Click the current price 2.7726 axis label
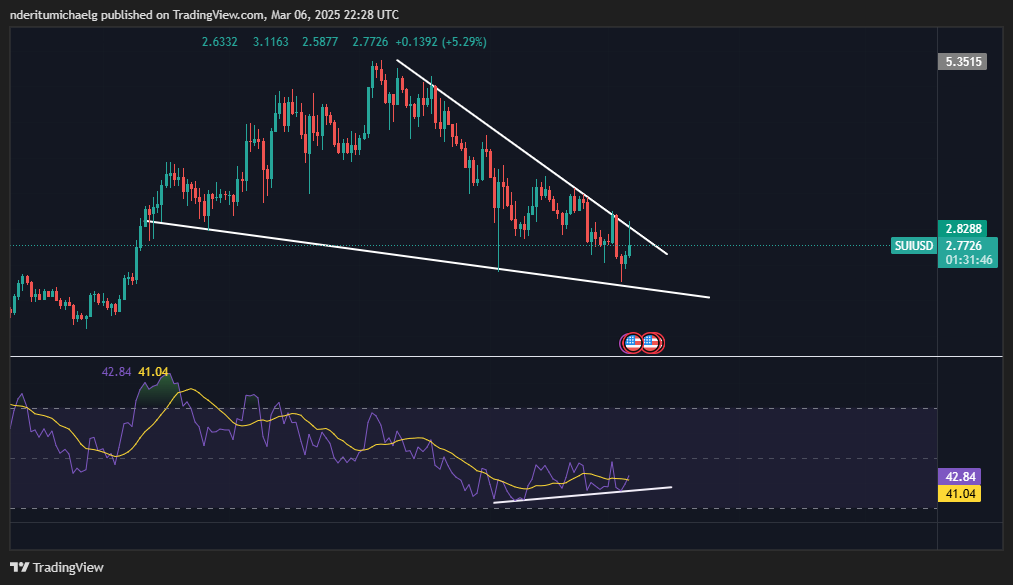The width and height of the screenshot is (1013, 585). [966, 245]
